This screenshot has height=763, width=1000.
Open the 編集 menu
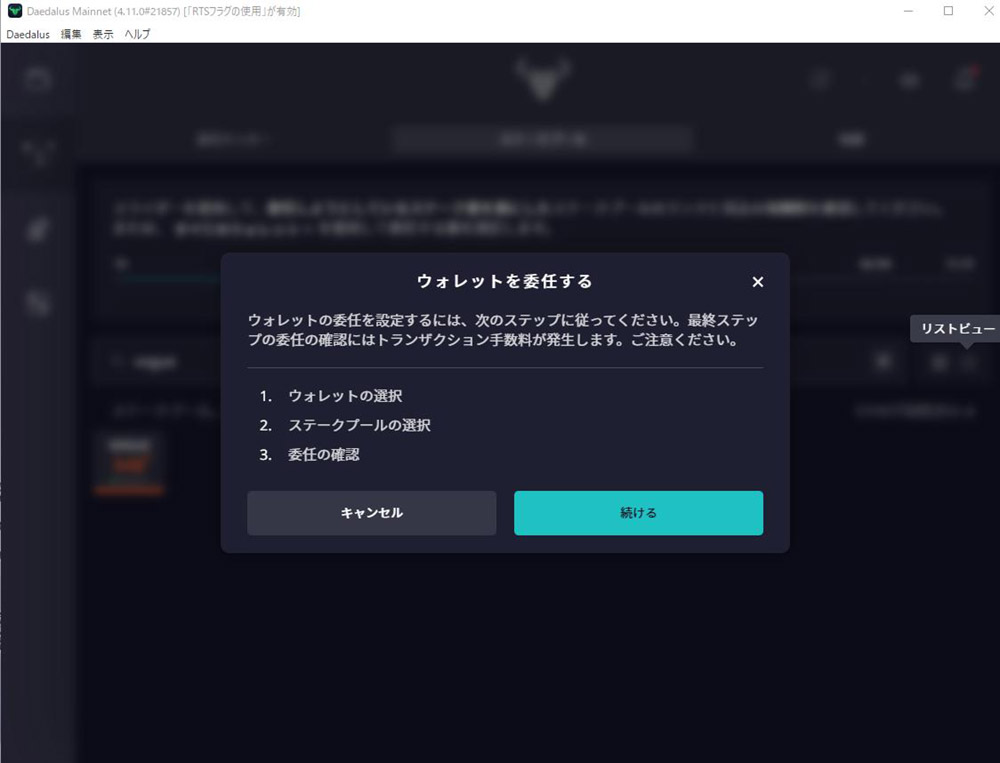72,34
